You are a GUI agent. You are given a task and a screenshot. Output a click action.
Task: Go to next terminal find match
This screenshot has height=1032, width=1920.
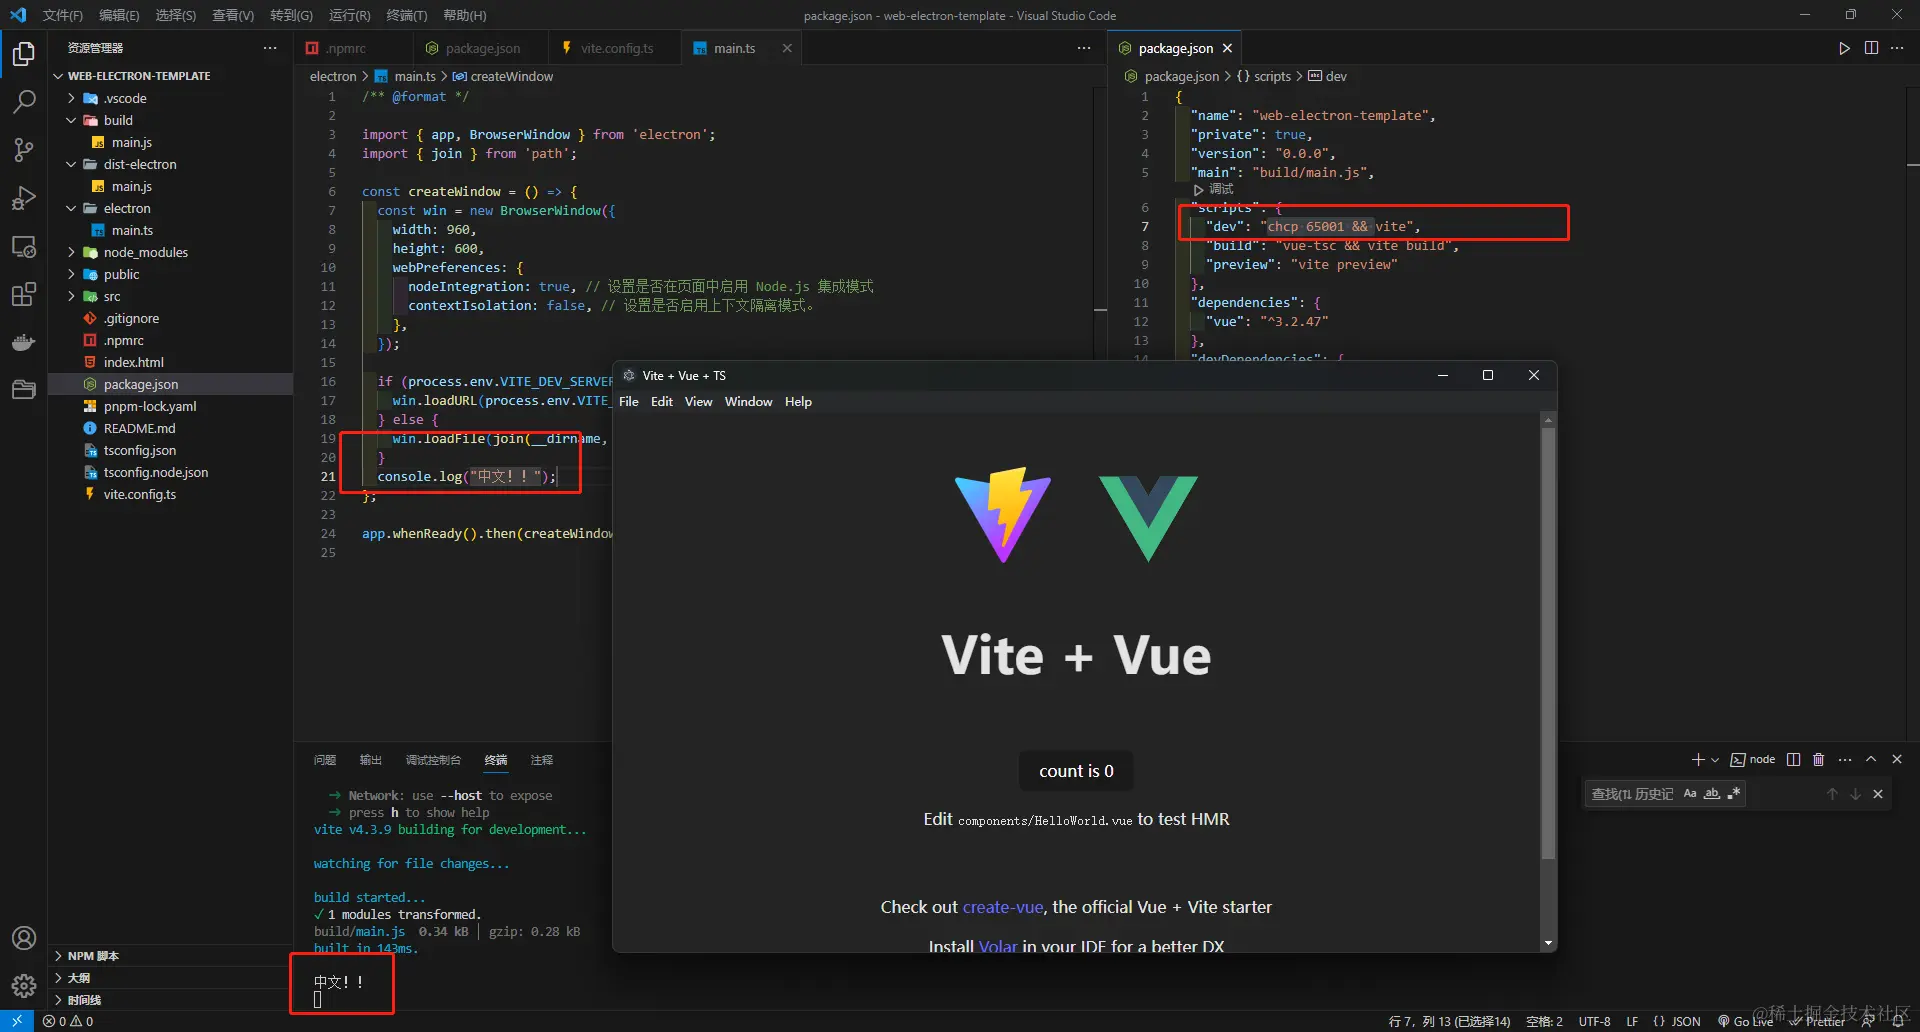1855,794
